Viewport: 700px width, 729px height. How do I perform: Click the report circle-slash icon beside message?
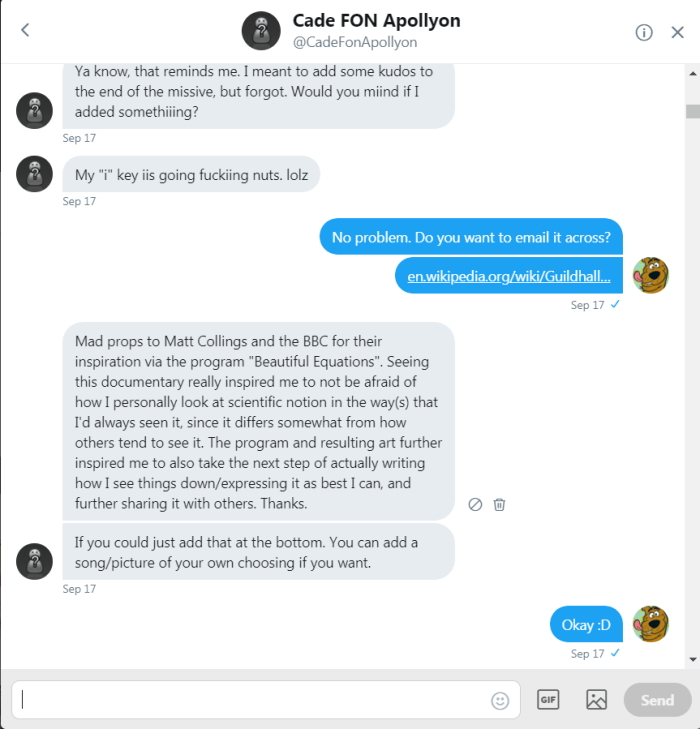coord(475,504)
